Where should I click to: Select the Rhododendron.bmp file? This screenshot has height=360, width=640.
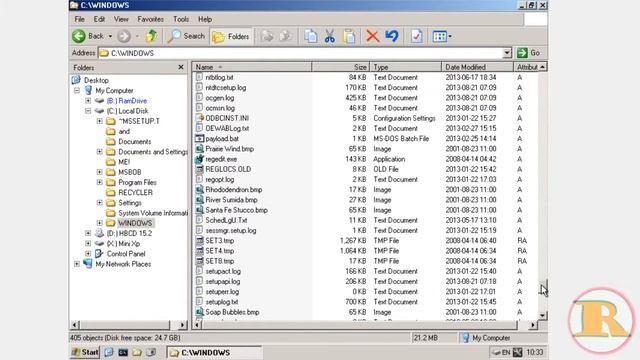[233, 190]
